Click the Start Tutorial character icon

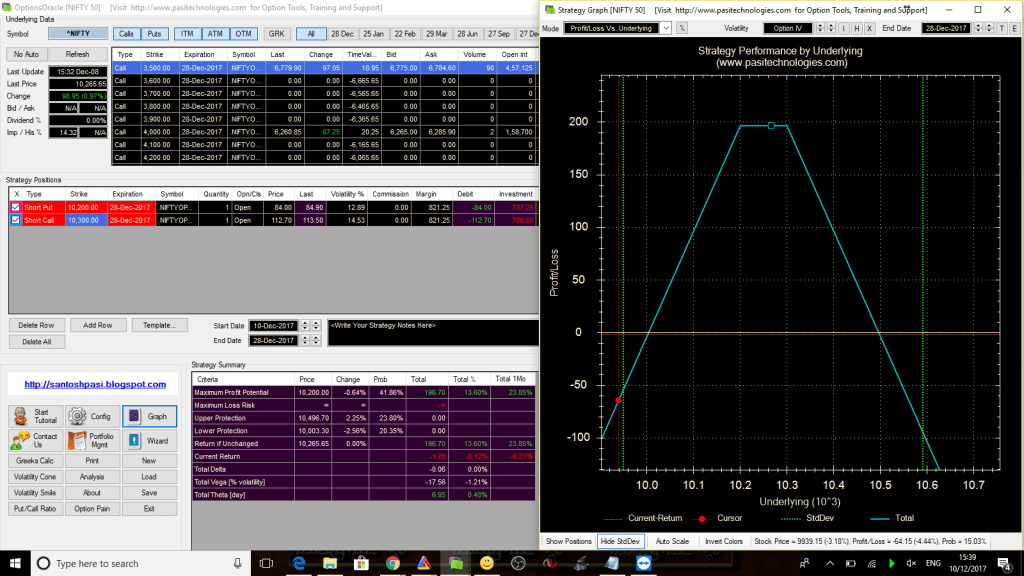click(x=19, y=416)
